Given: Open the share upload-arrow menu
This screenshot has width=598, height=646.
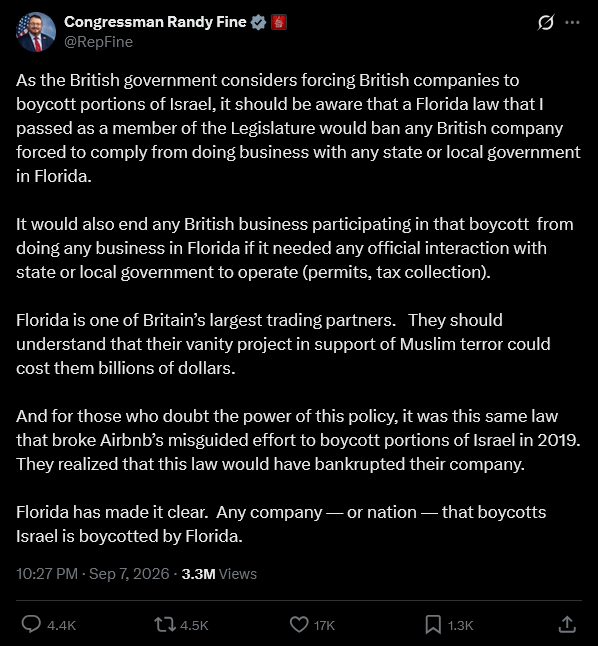Looking at the screenshot, I should (567, 624).
